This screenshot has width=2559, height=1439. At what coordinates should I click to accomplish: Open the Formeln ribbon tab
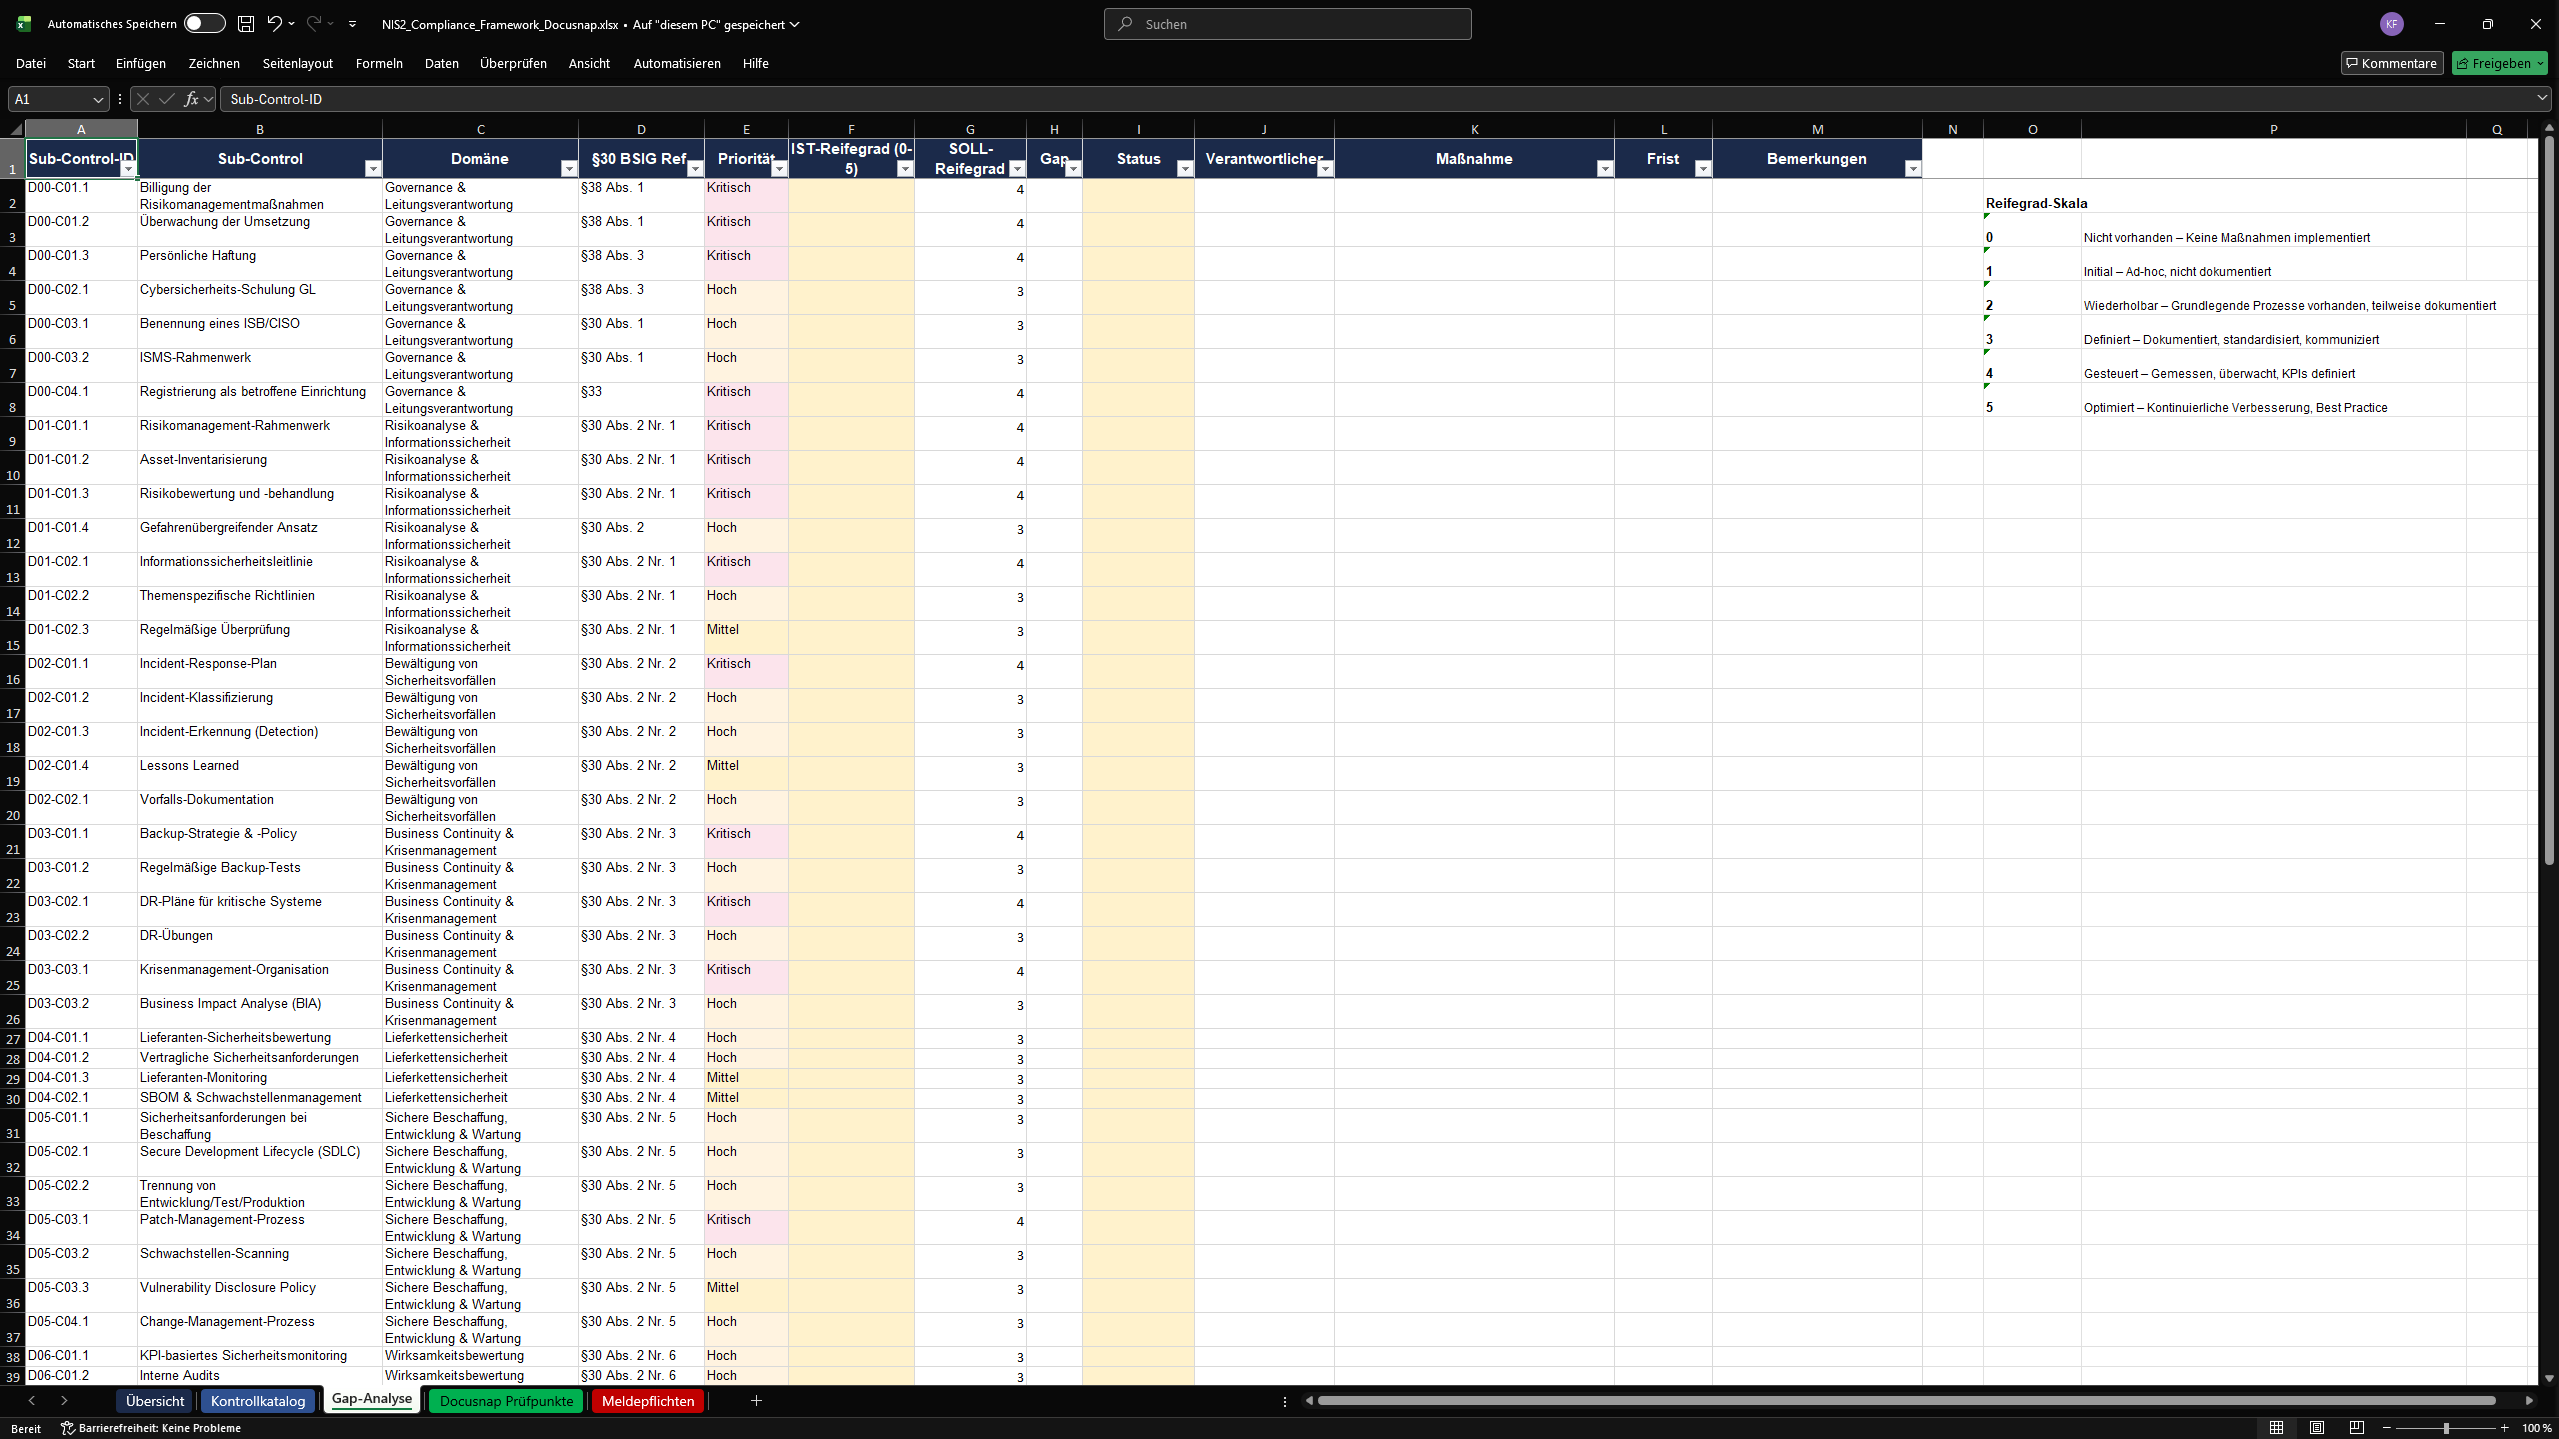(x=379, y=63)
